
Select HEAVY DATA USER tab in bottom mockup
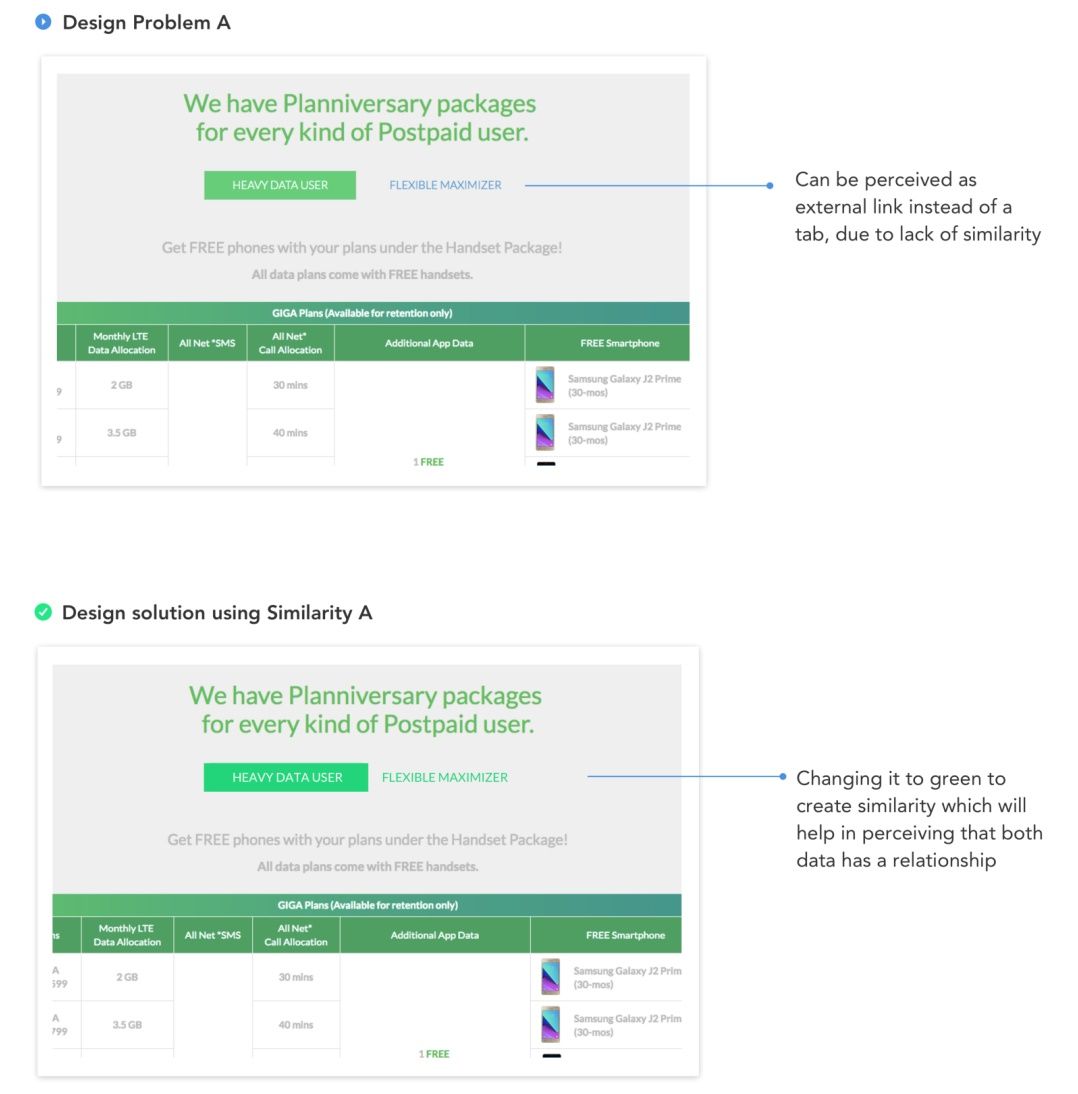(286, 777)
